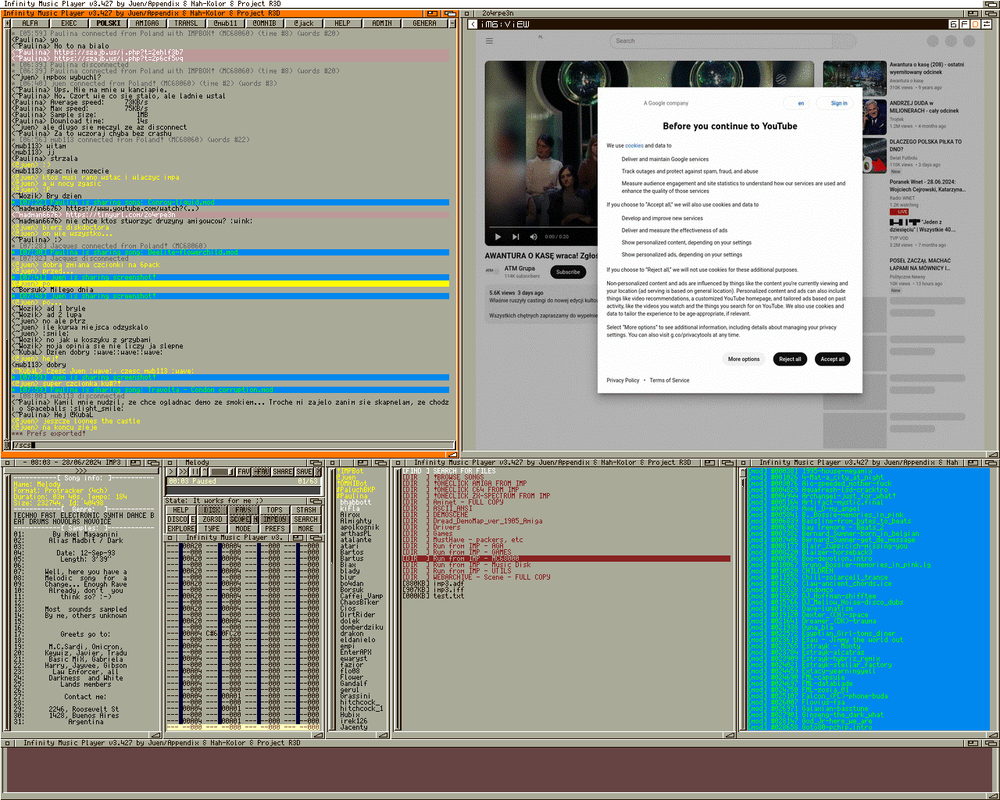Click the back arrow in IMG:VIEW
The image size is (1000, 800).
click(473, 24)
